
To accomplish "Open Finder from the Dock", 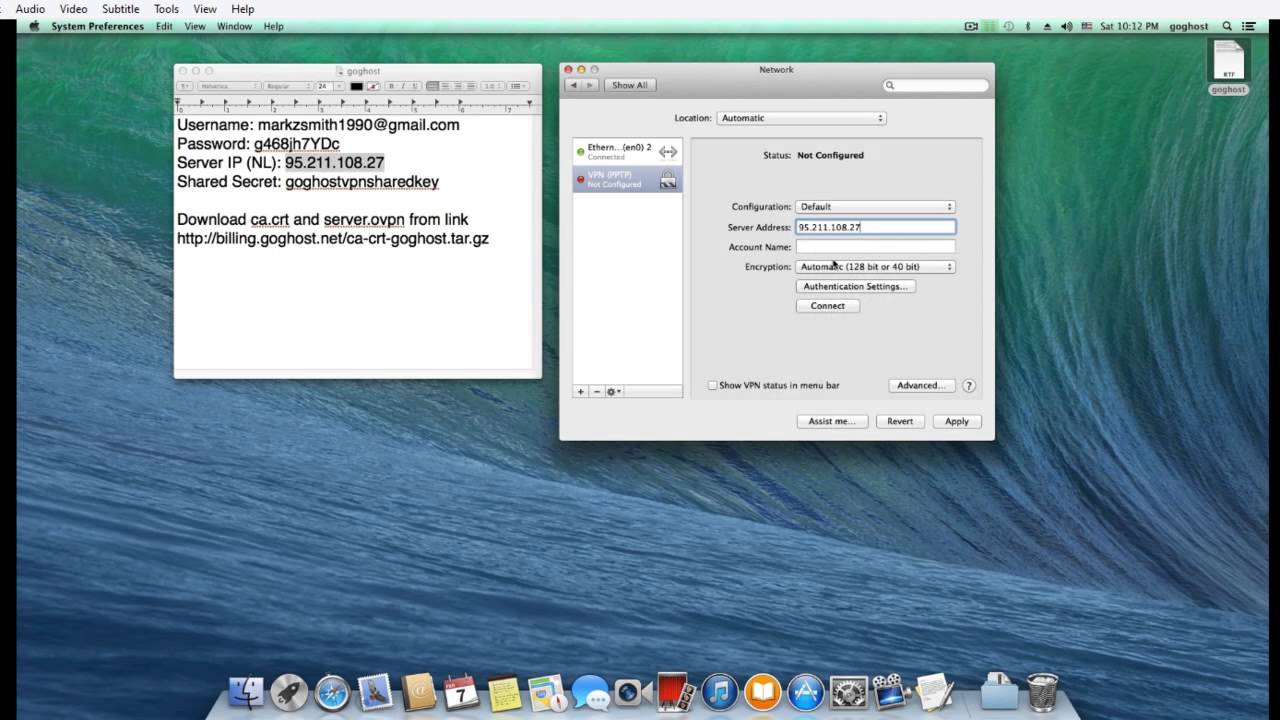I will (x=246, y=693).
